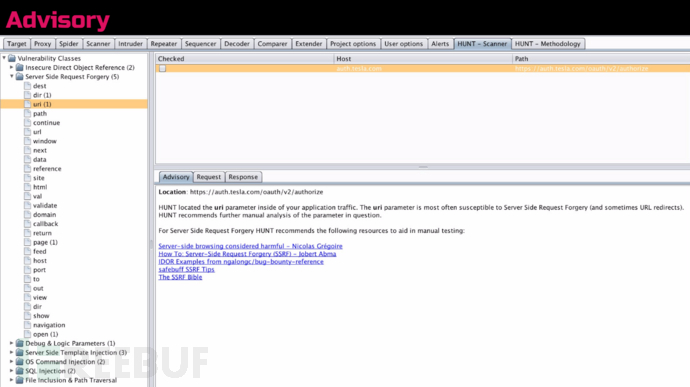
Task: Click the Server Side Template Injection folder icon
Action: (x=19, y=352)
